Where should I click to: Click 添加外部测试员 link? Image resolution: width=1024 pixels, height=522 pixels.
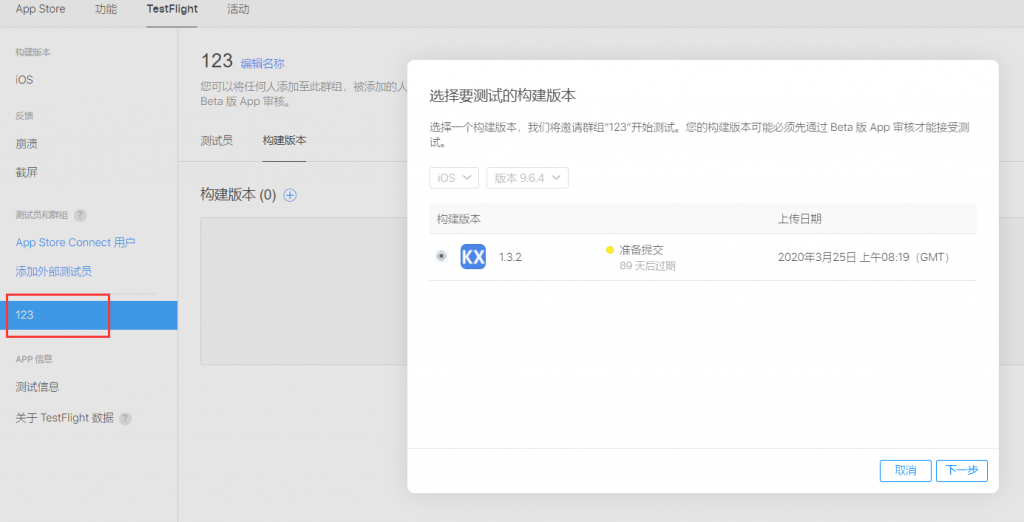[54, 271]
